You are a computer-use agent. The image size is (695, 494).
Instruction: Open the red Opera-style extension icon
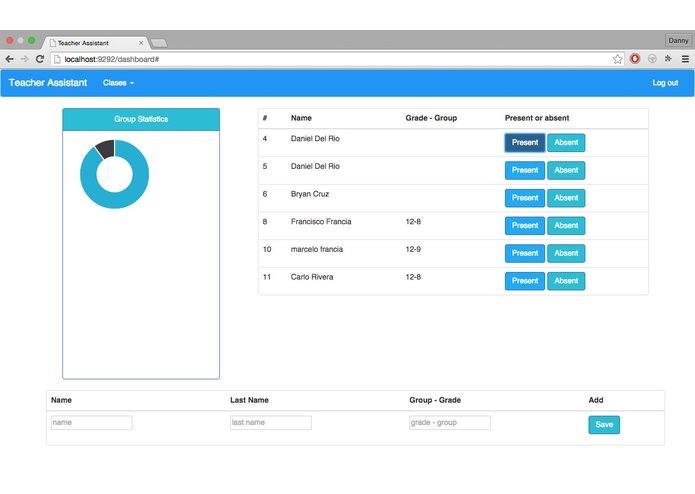point(635,58)
